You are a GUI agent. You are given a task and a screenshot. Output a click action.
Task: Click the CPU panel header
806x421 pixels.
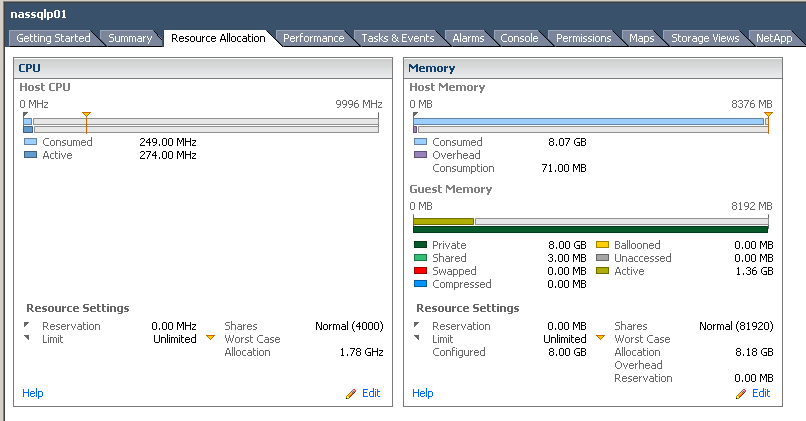(x=203, y=68)
